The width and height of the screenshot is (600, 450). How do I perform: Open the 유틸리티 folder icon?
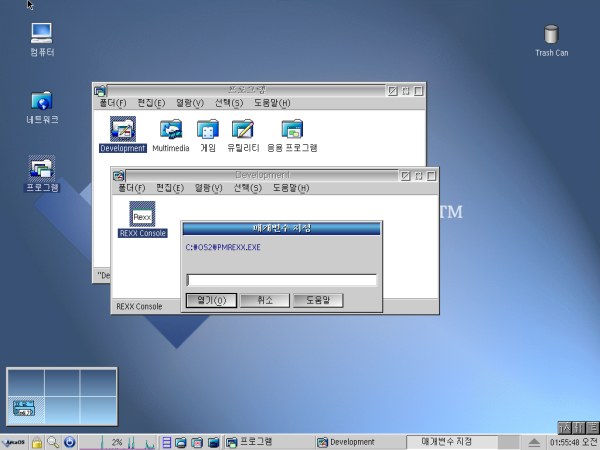[x=243, y=129]
